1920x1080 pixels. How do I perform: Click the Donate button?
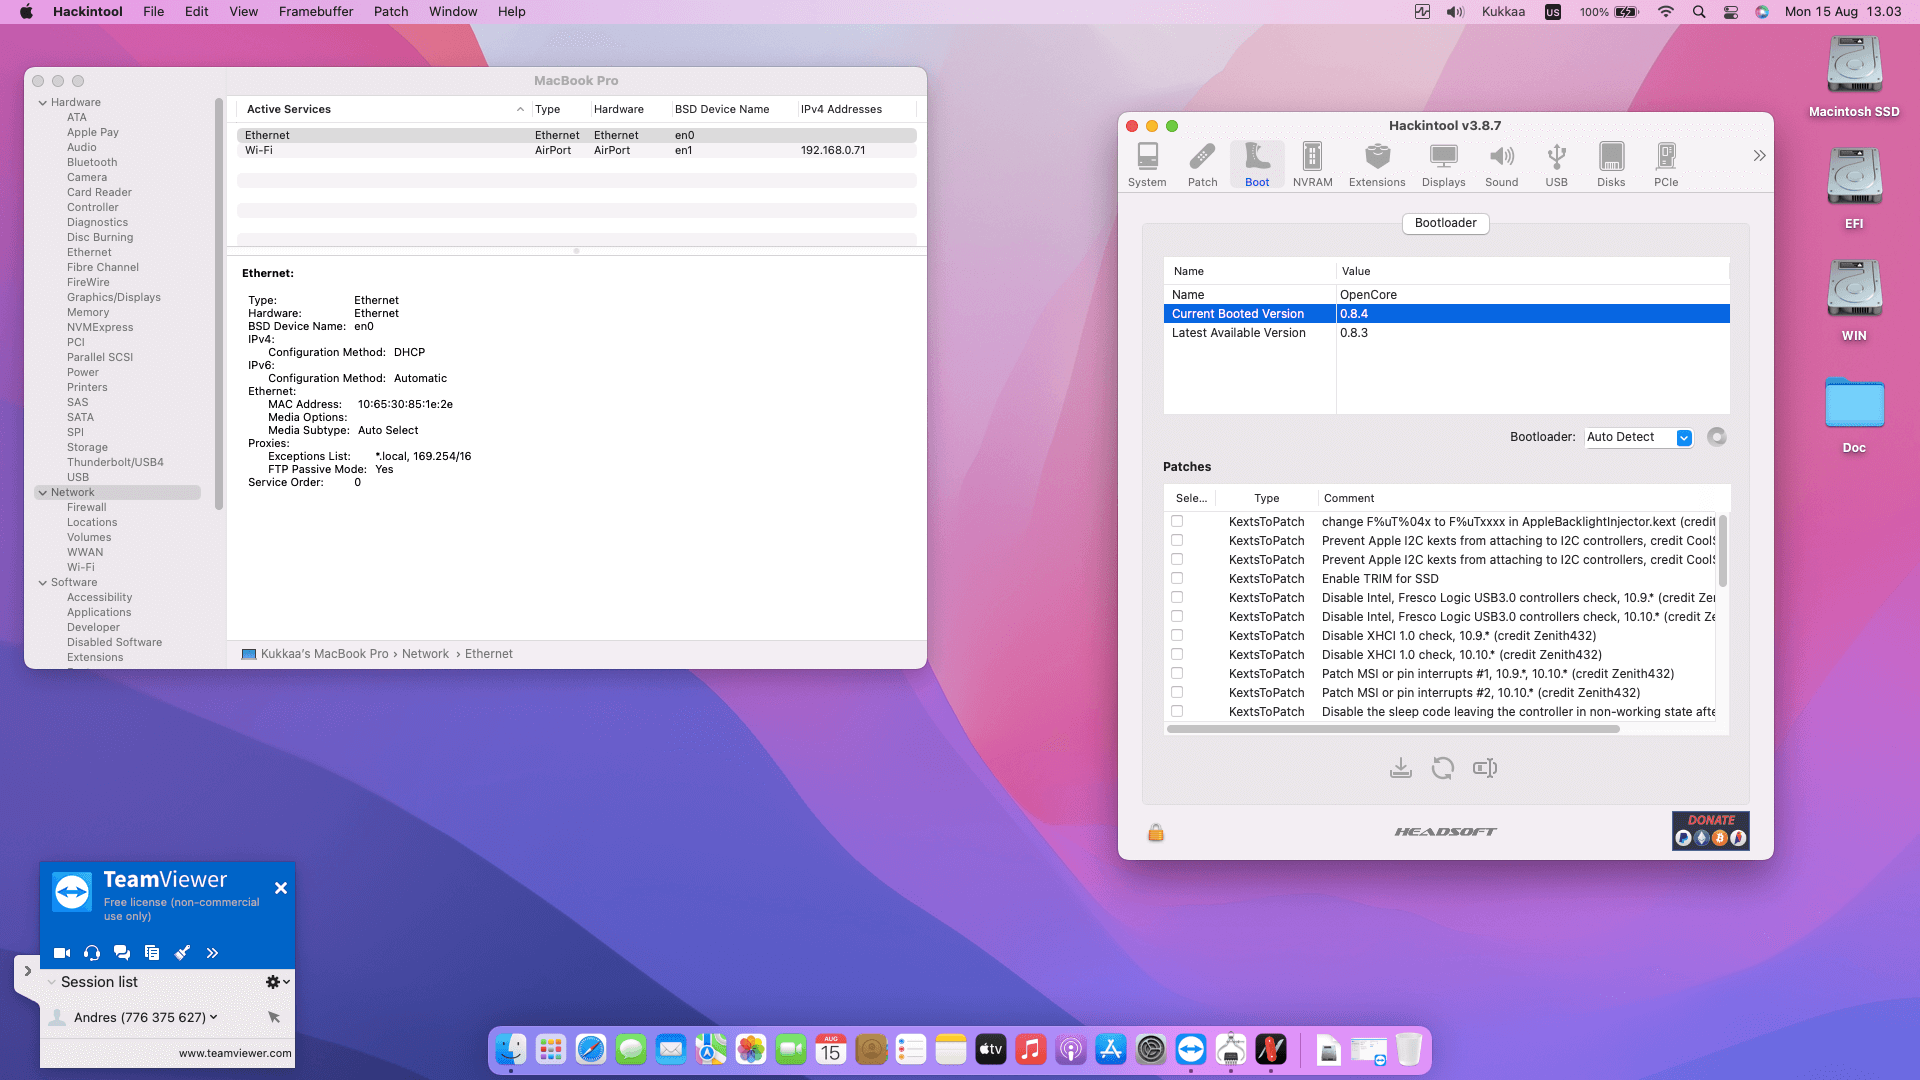[1710, 830]
